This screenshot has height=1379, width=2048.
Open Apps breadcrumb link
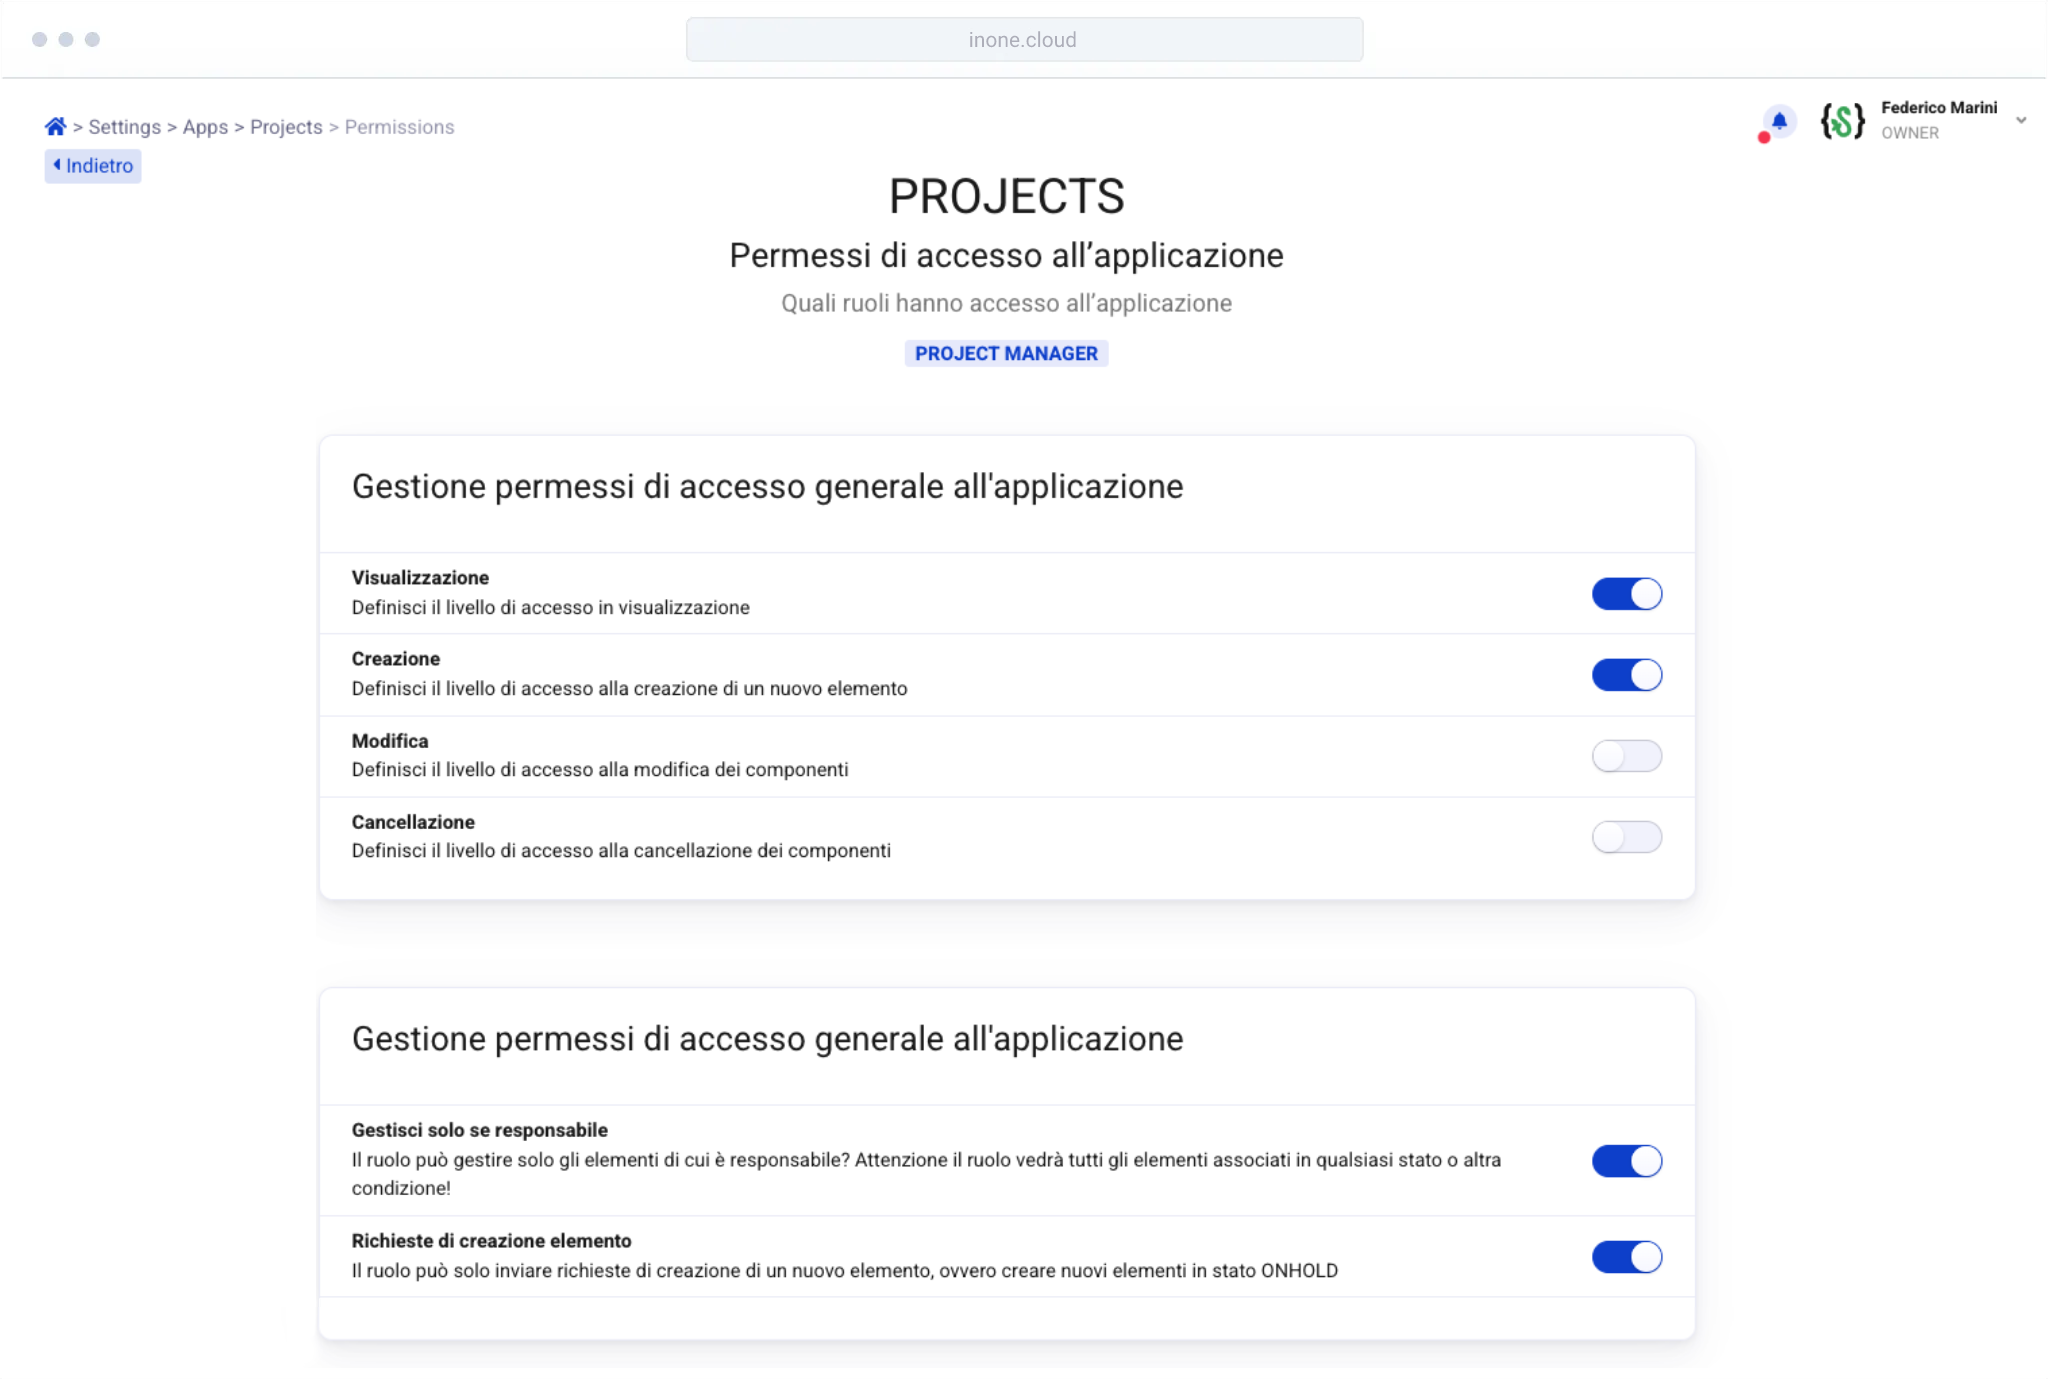pyautogui.click(x=205, y=127)
